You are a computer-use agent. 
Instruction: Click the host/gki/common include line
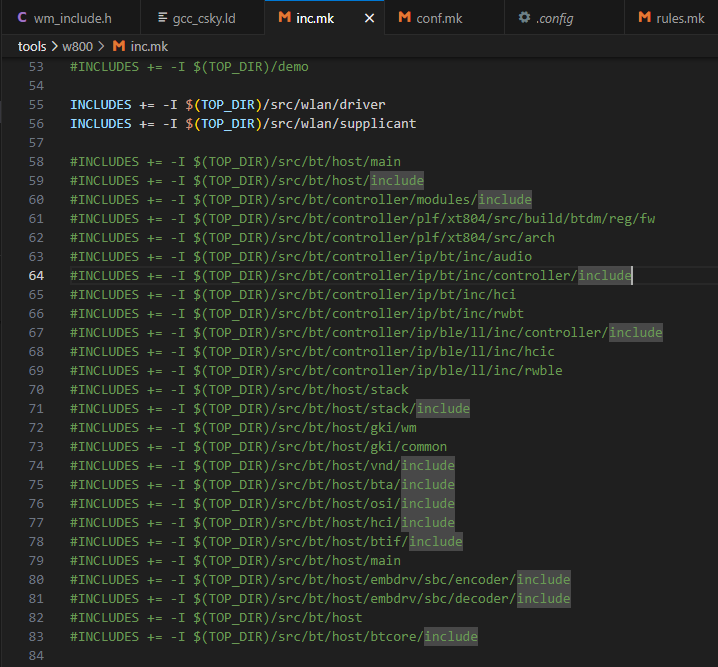[x=258, y=447]
